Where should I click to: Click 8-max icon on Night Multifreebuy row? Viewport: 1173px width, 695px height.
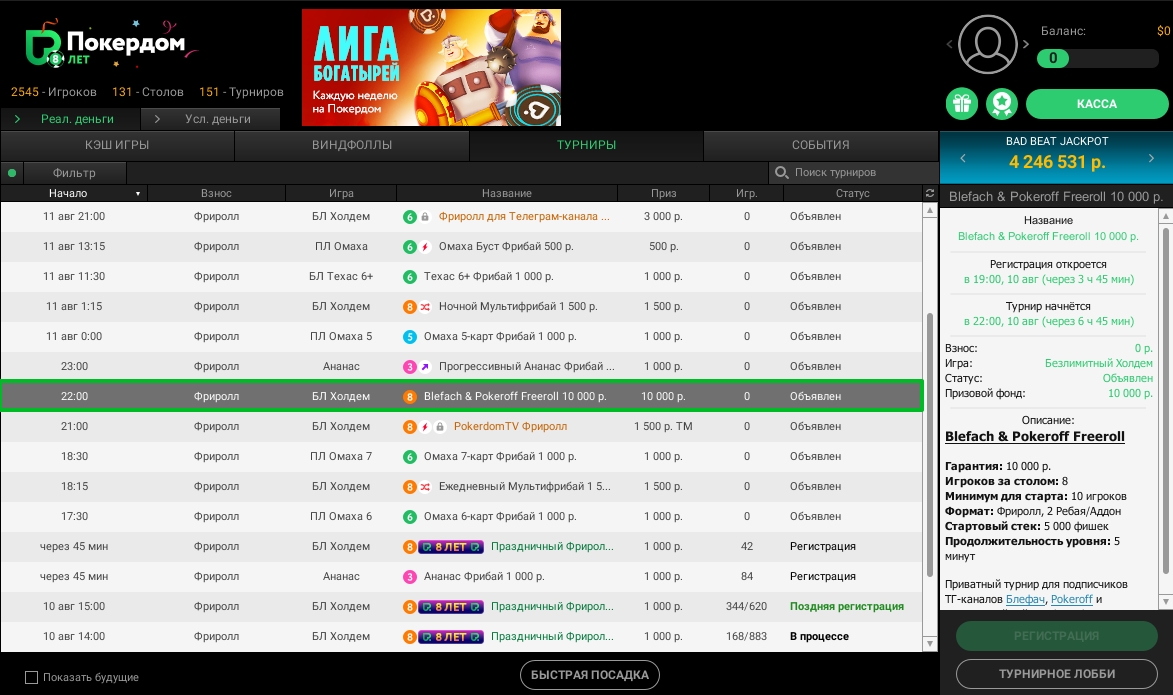[x=410, y=307]
